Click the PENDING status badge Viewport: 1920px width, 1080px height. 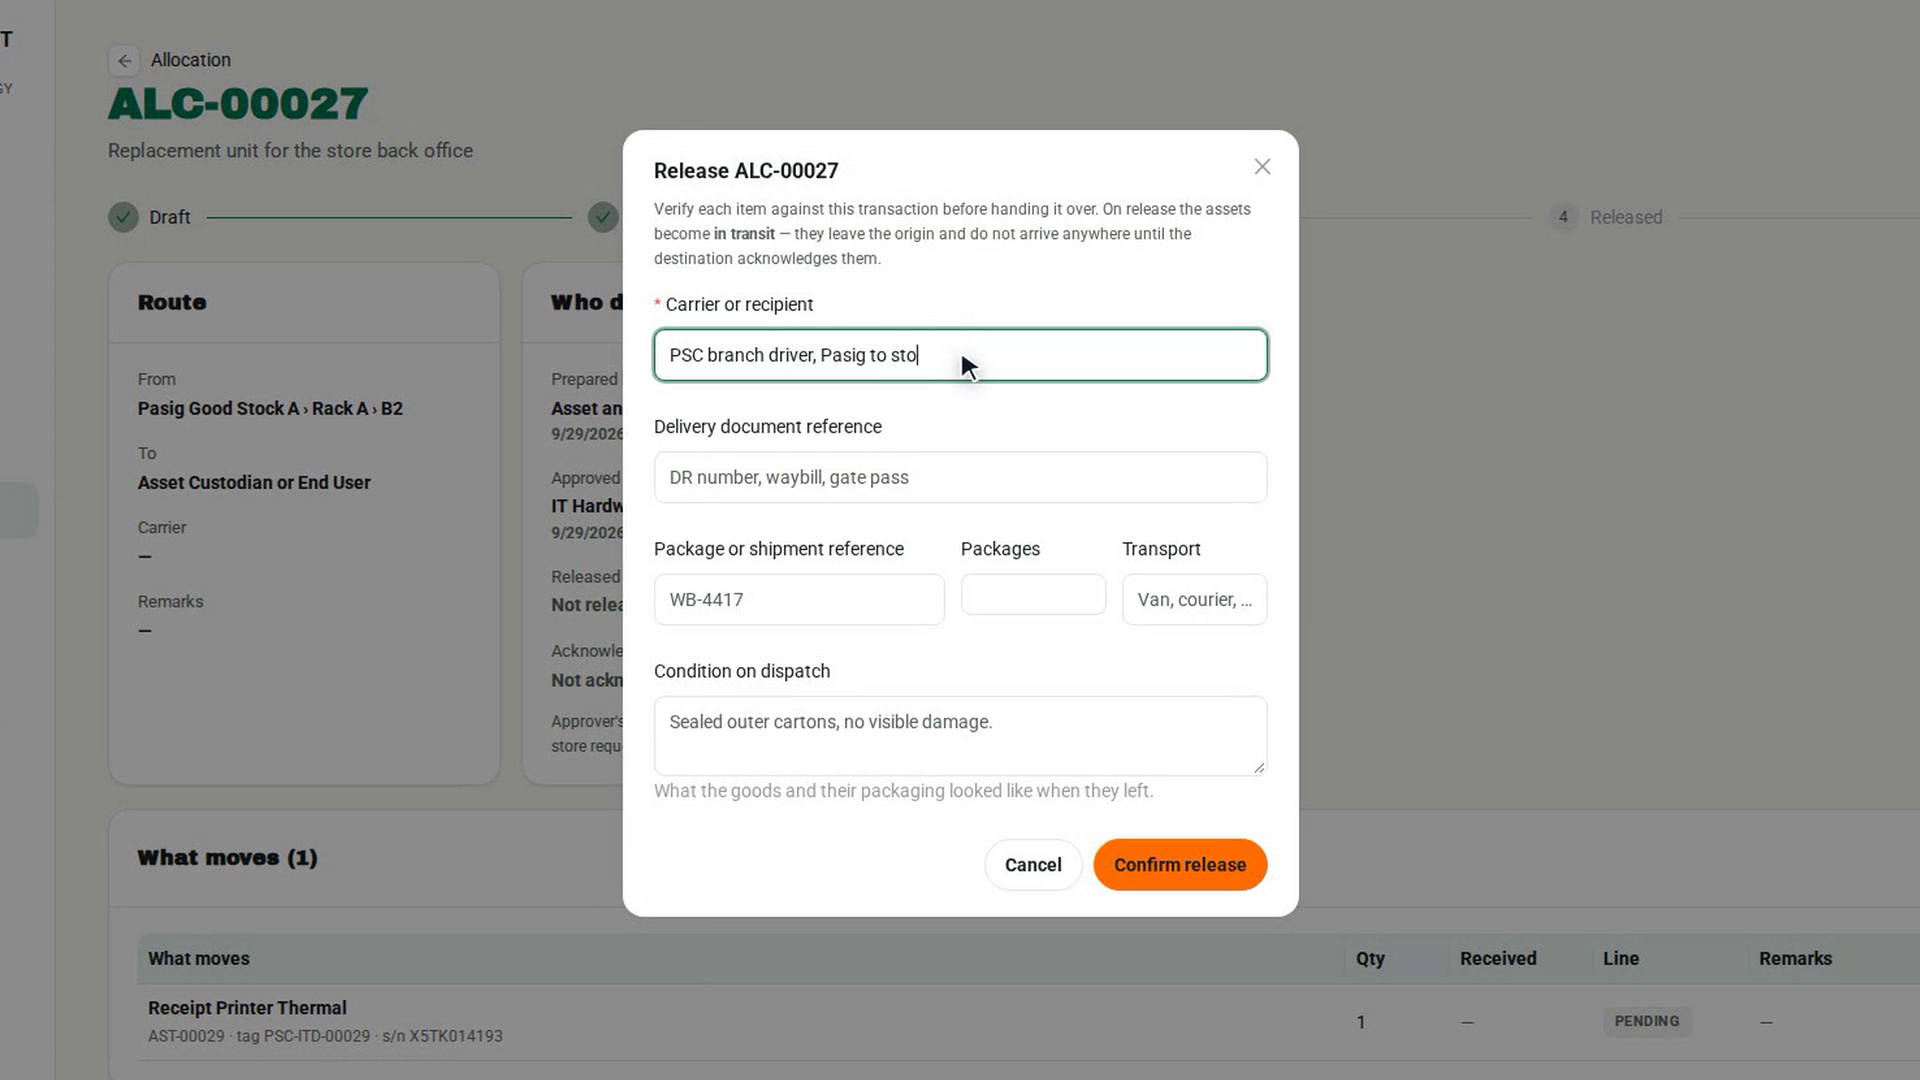1647,1021
